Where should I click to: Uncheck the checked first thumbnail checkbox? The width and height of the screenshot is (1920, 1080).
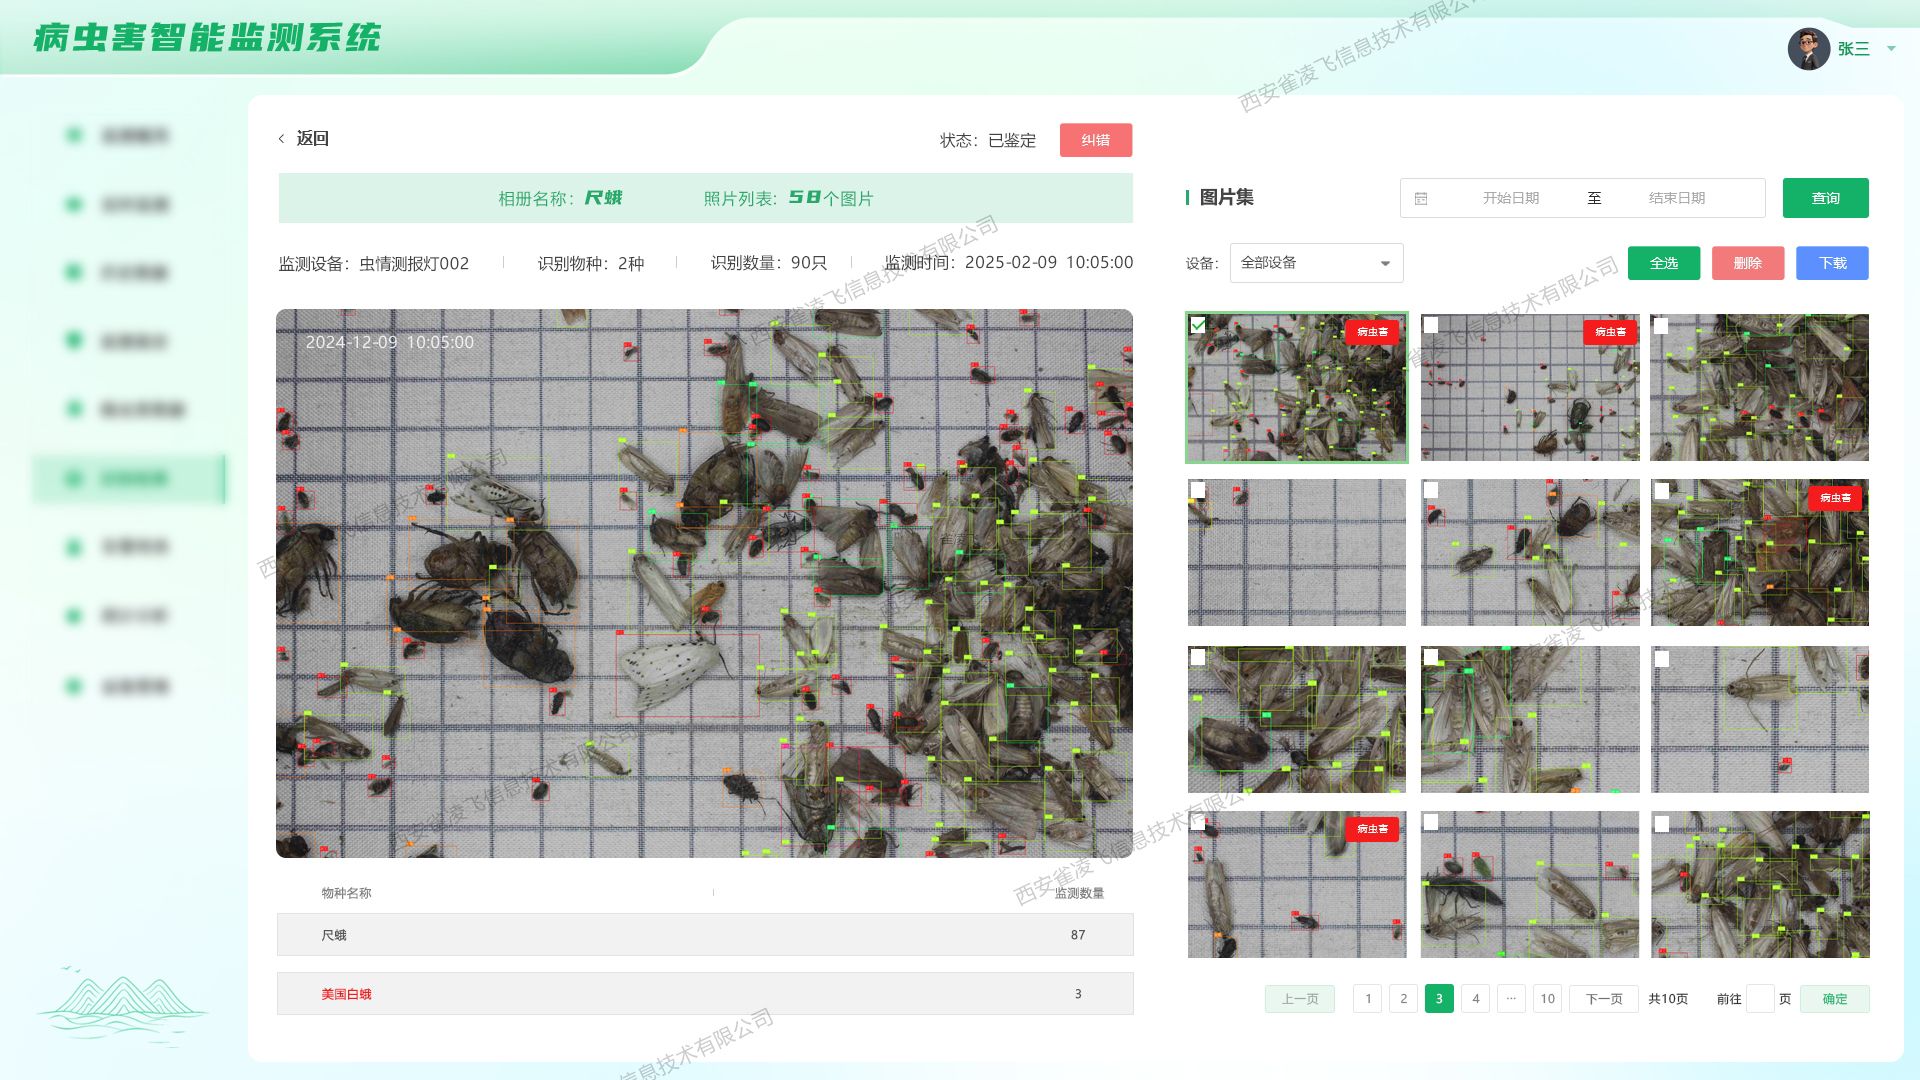coord(1198,325)
